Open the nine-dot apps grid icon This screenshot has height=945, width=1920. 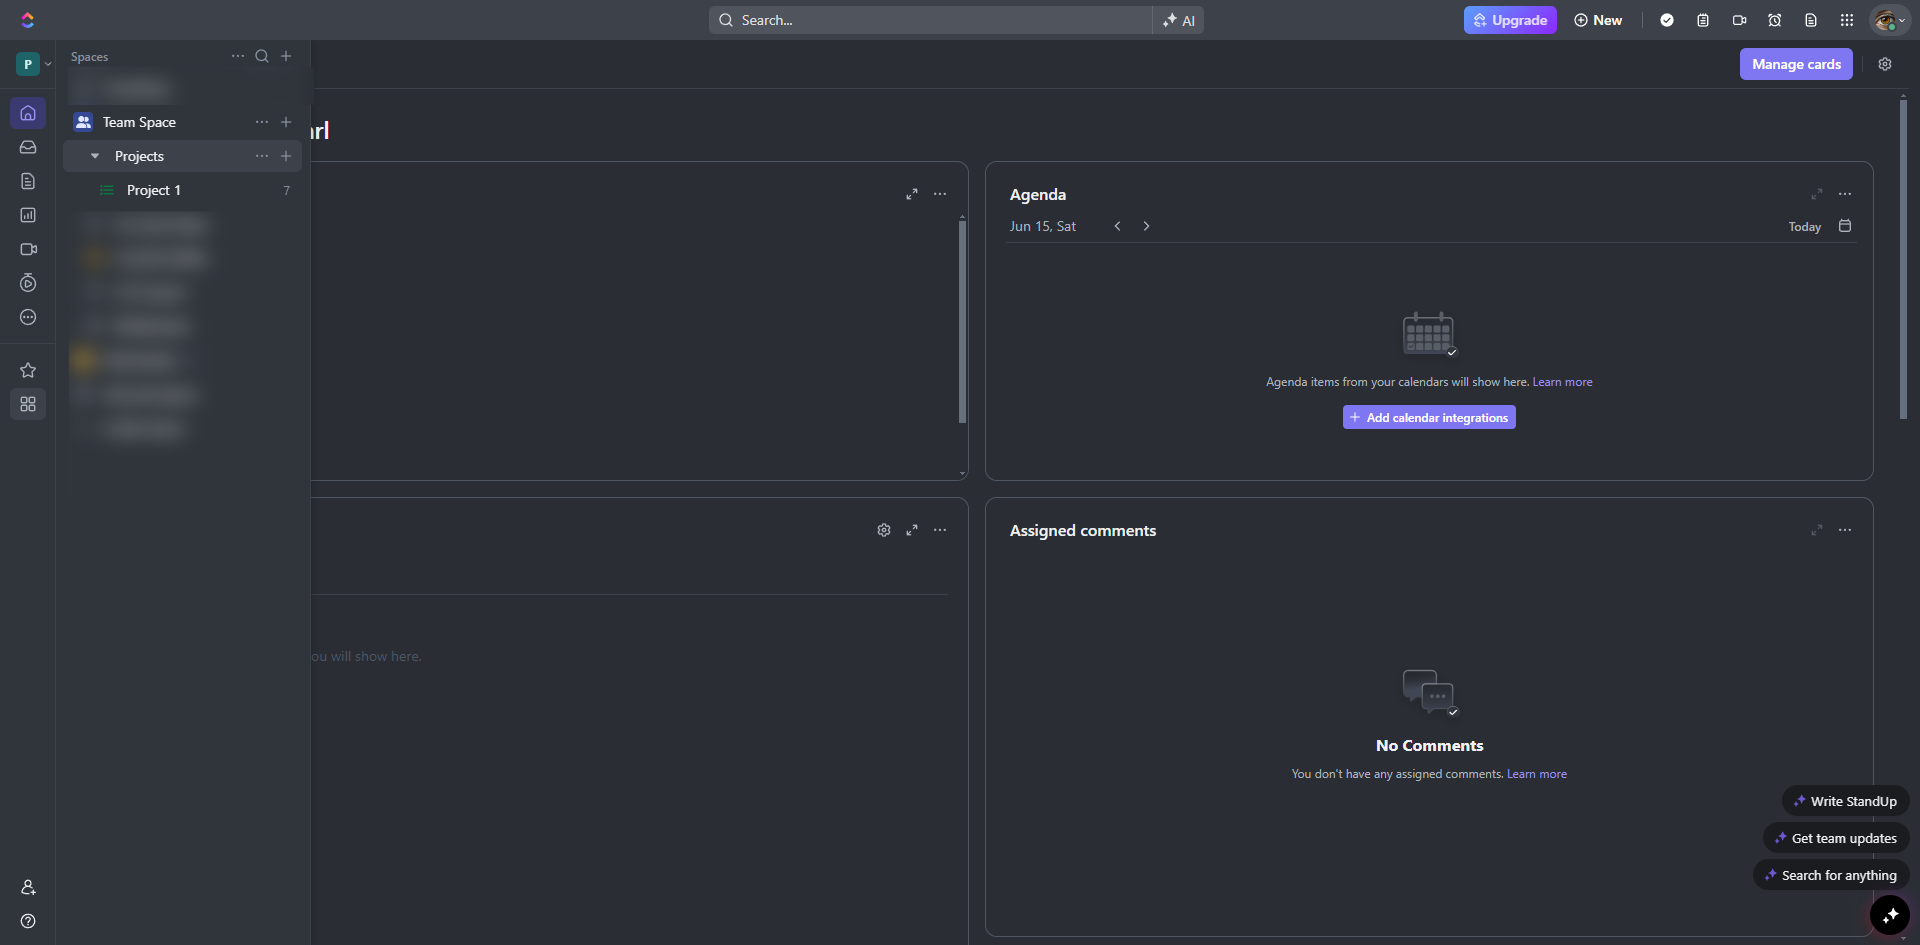tap(1847, 20)
